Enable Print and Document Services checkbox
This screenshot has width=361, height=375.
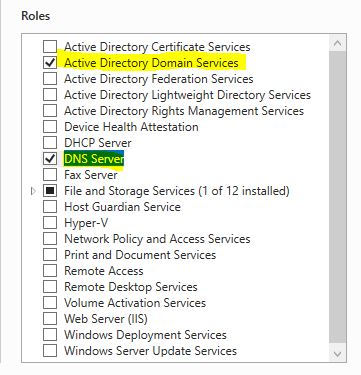click(50, 255)
